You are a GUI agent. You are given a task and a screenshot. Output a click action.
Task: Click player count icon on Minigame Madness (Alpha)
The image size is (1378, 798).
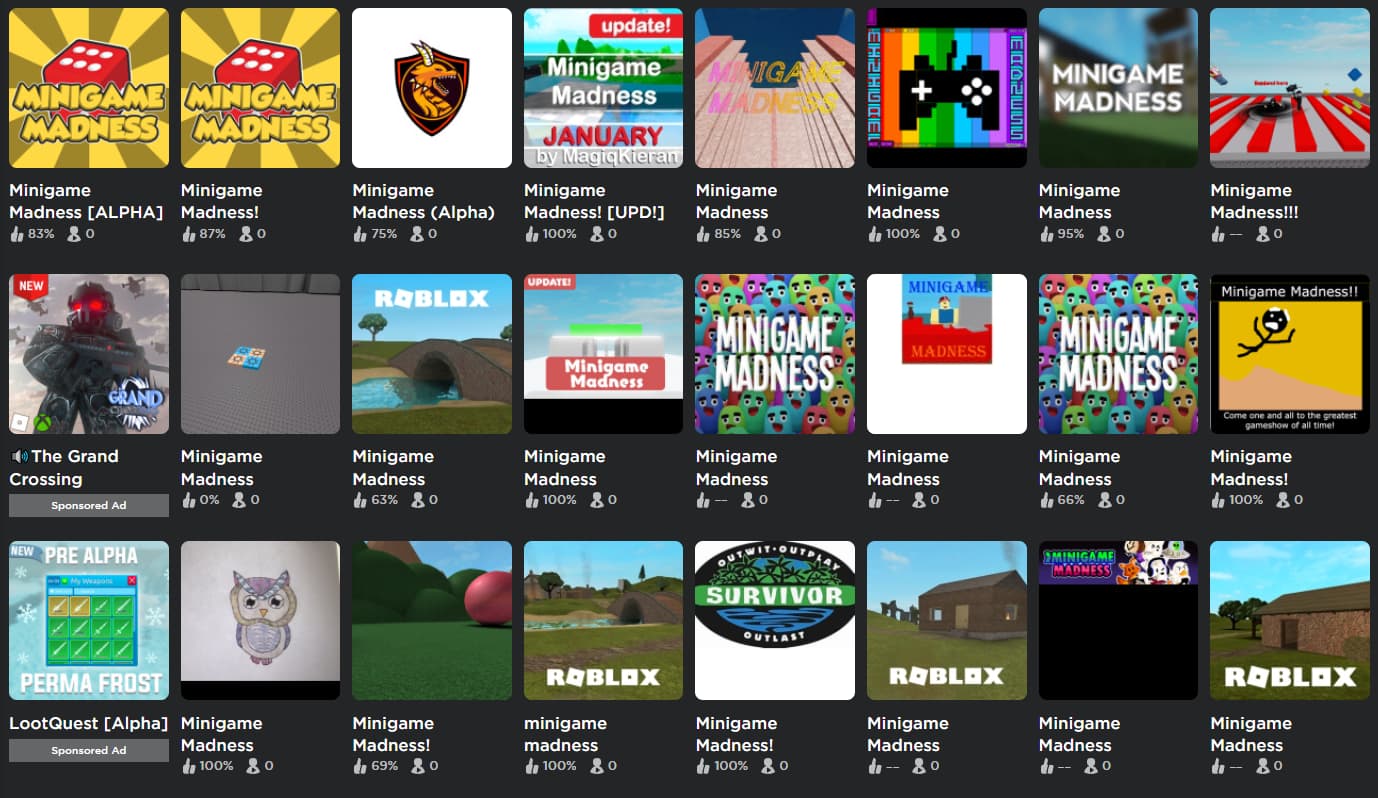tap(417, 234)
